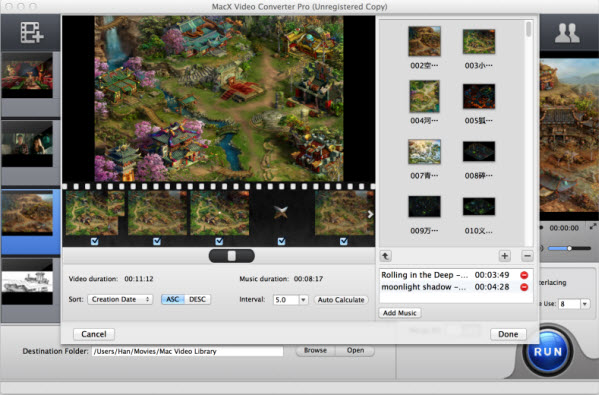Click the Interval value field
This screenshot has height=395, width=599.
(x=286, y=300)
